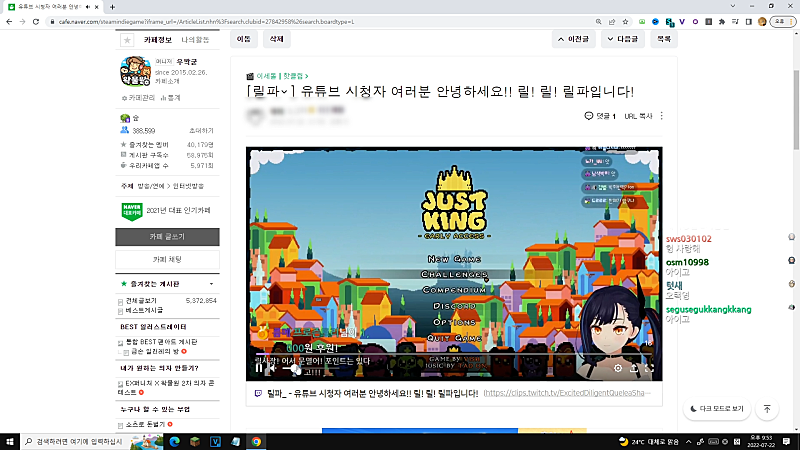Image resolution: width=800 pixels, height=450 pixels.
Task: Click browser back arrow
Action: coord(9,21)
